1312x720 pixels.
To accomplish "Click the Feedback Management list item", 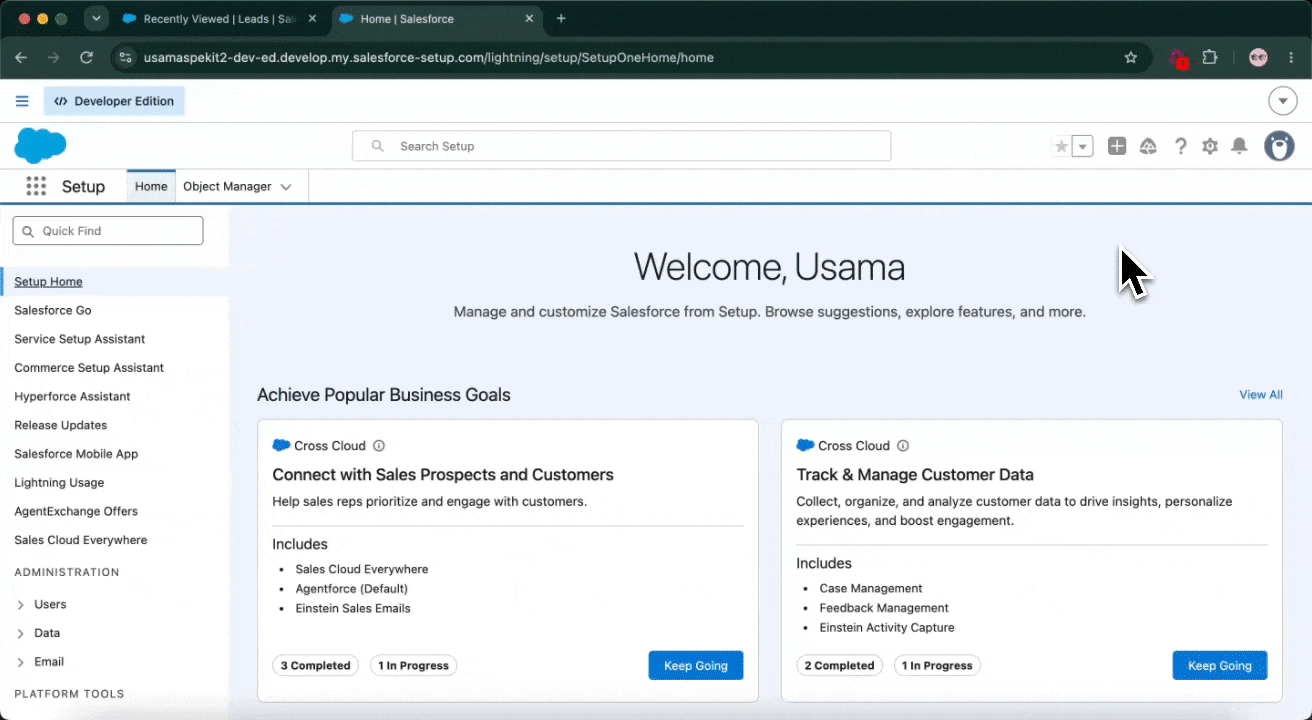I will (x=884, y=608).
